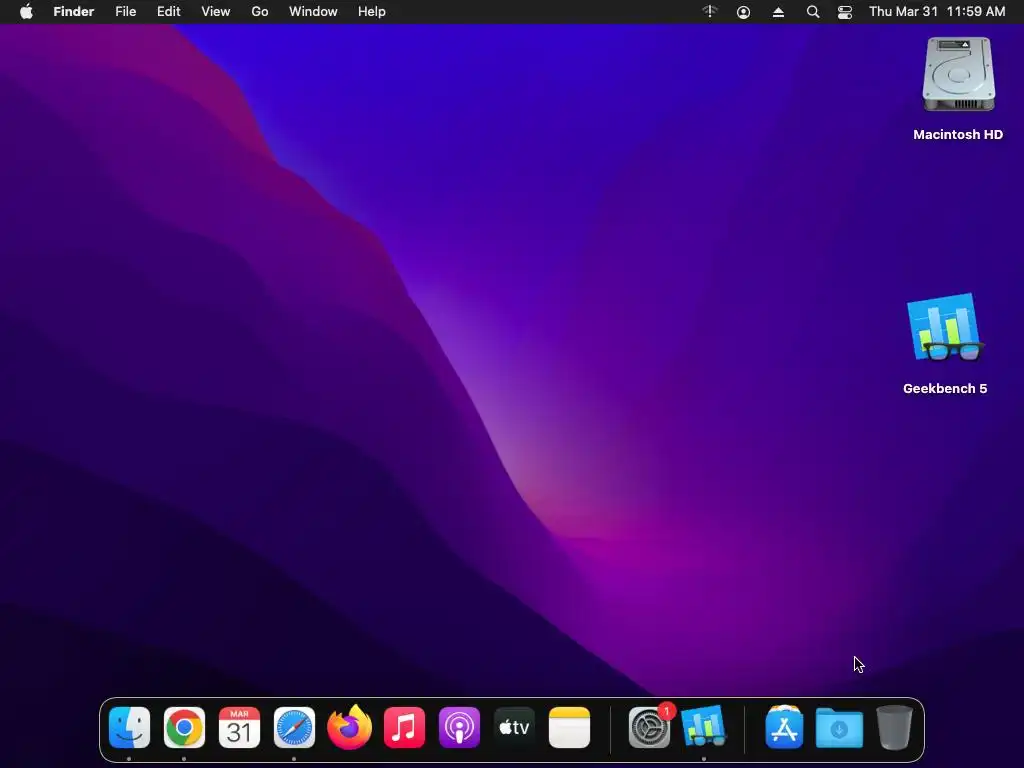Viewport: 1024px width, 768px height.
Task: Click the Geekbench 5 label on desktop
Action: click(x=945, y=389)
